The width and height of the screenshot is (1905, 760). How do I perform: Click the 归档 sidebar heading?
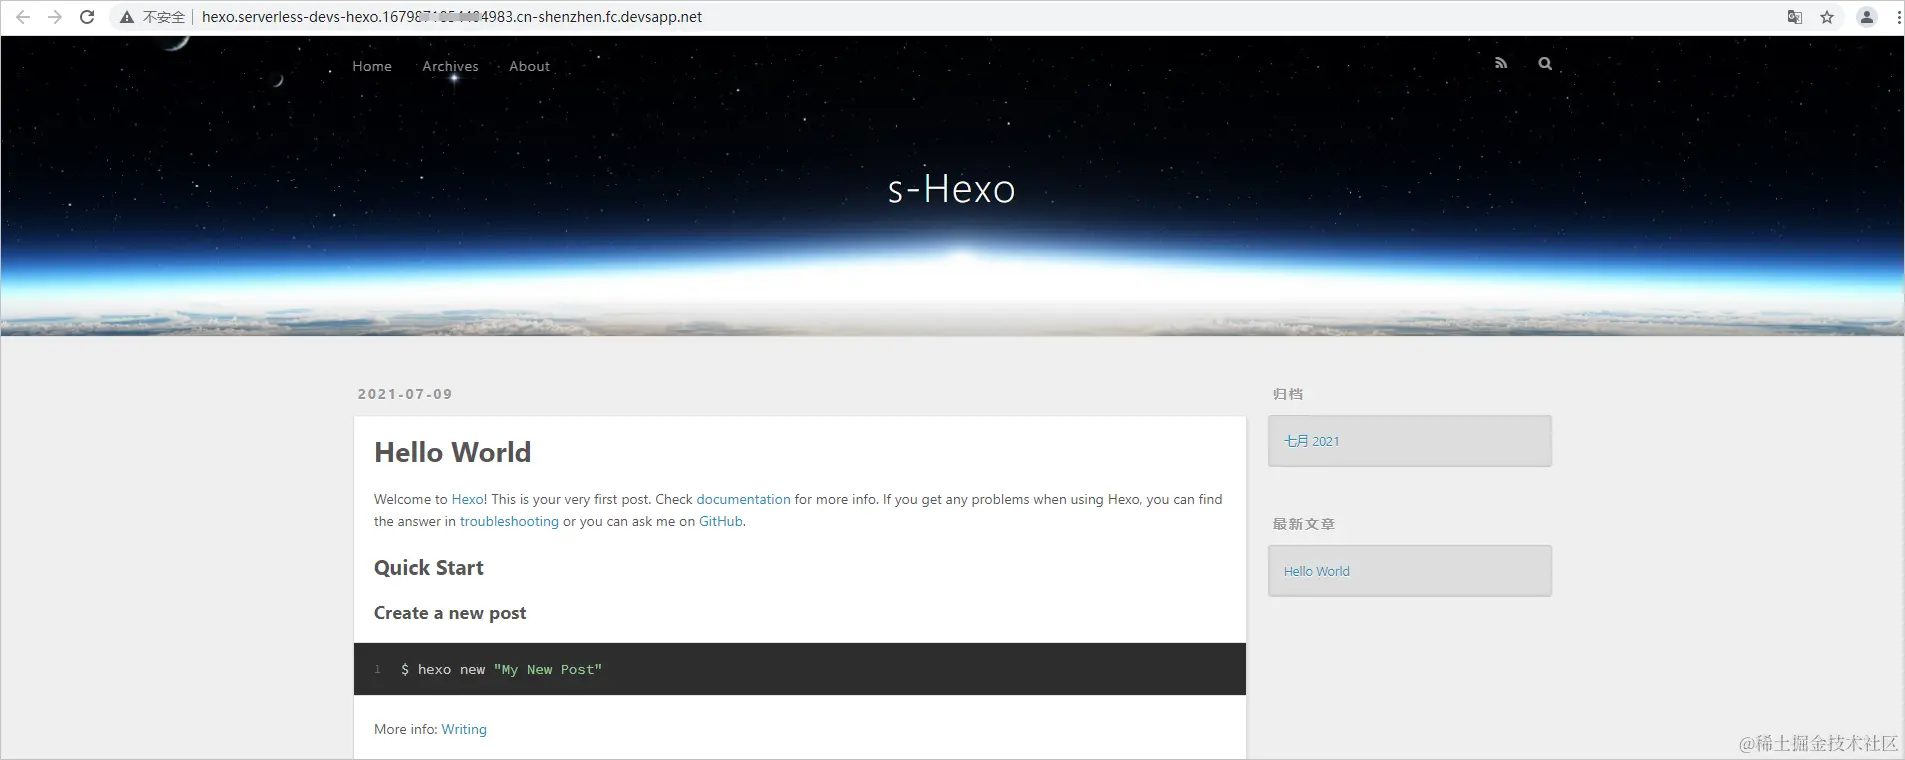click(1288, 394)
